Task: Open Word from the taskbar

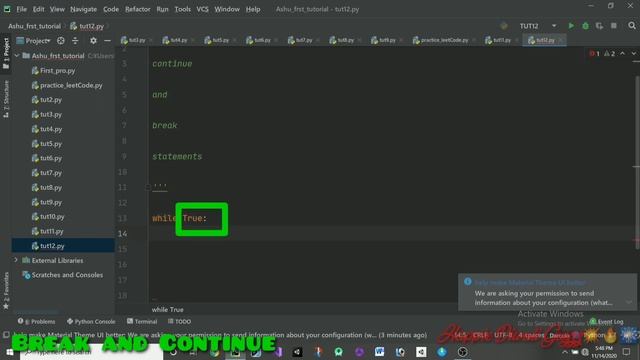Action: 379,351
